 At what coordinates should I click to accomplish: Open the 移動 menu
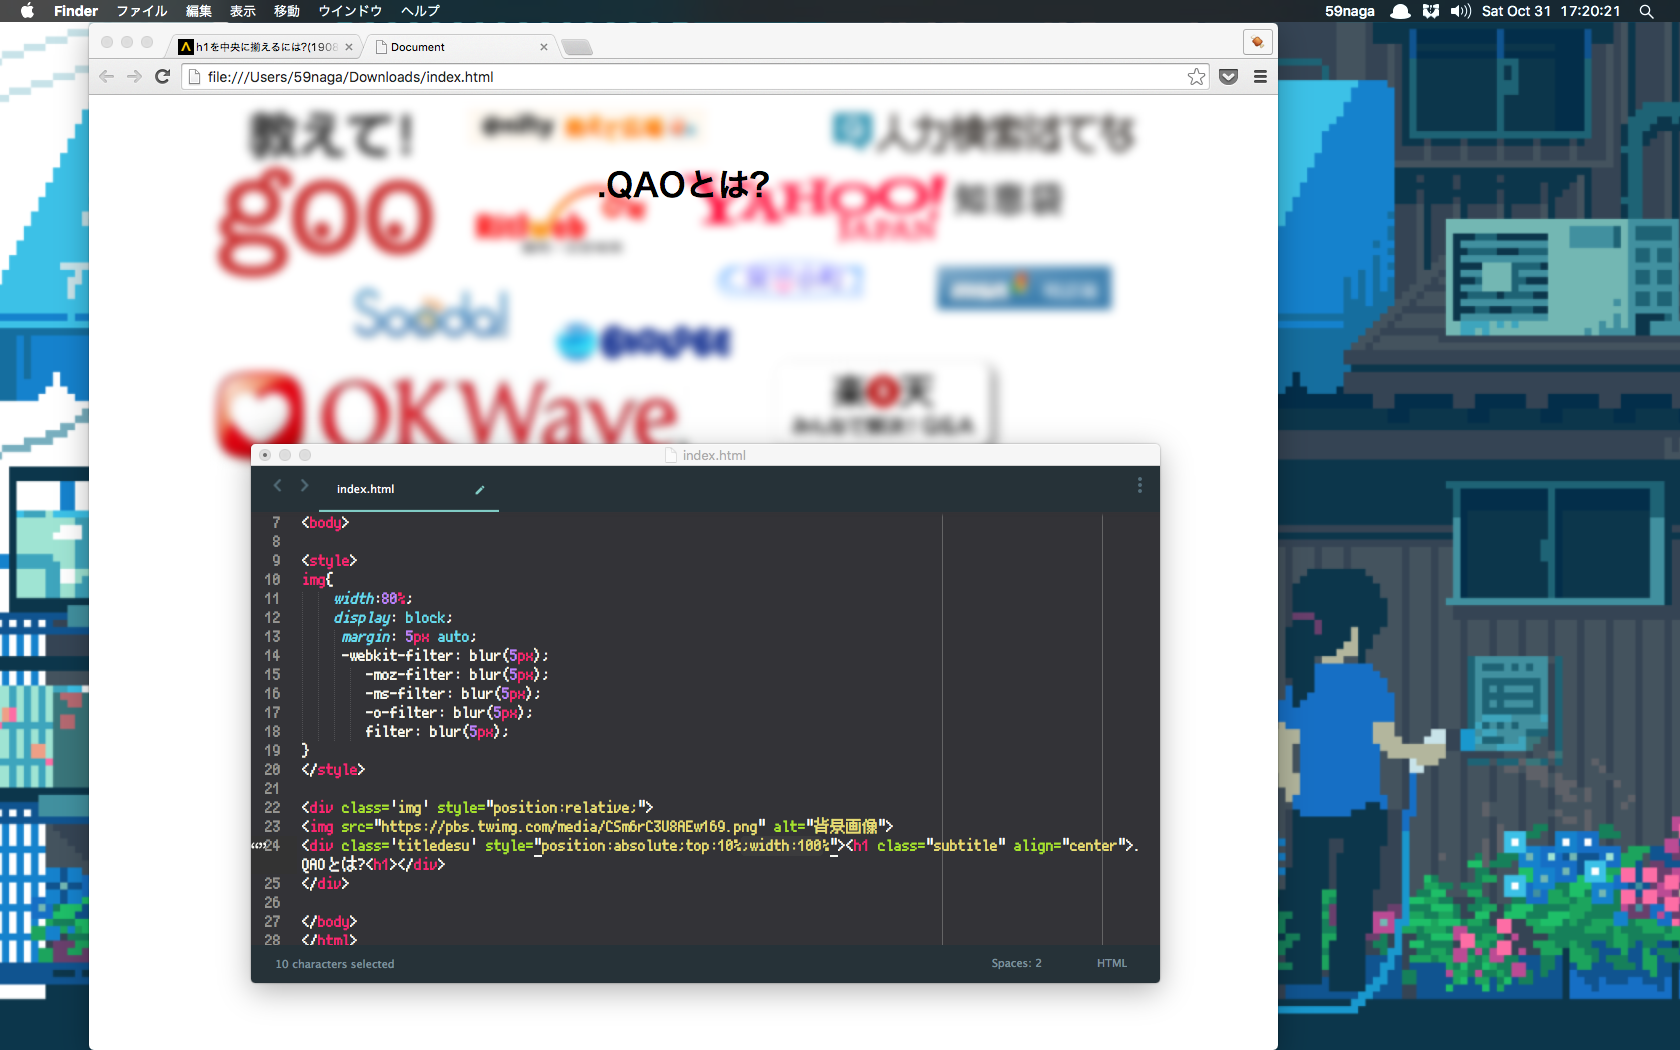click(x=287, y=11)
